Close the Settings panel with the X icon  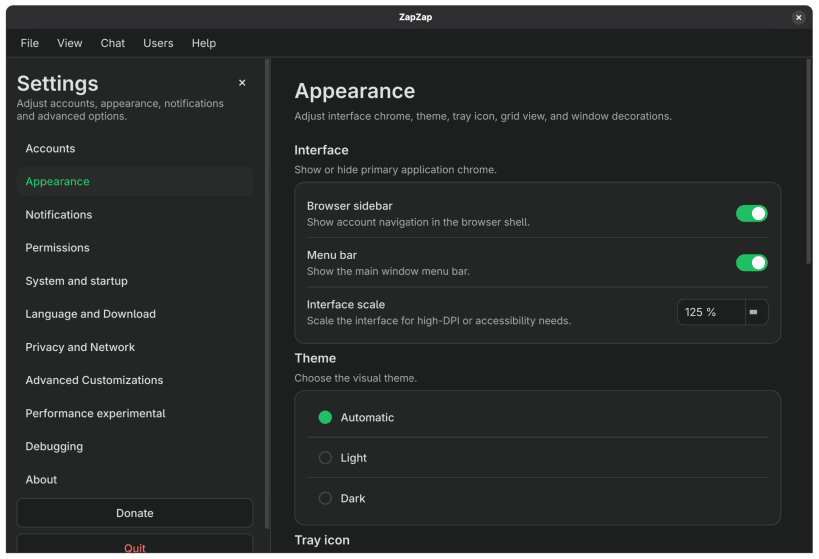click(x=242, y=83)
